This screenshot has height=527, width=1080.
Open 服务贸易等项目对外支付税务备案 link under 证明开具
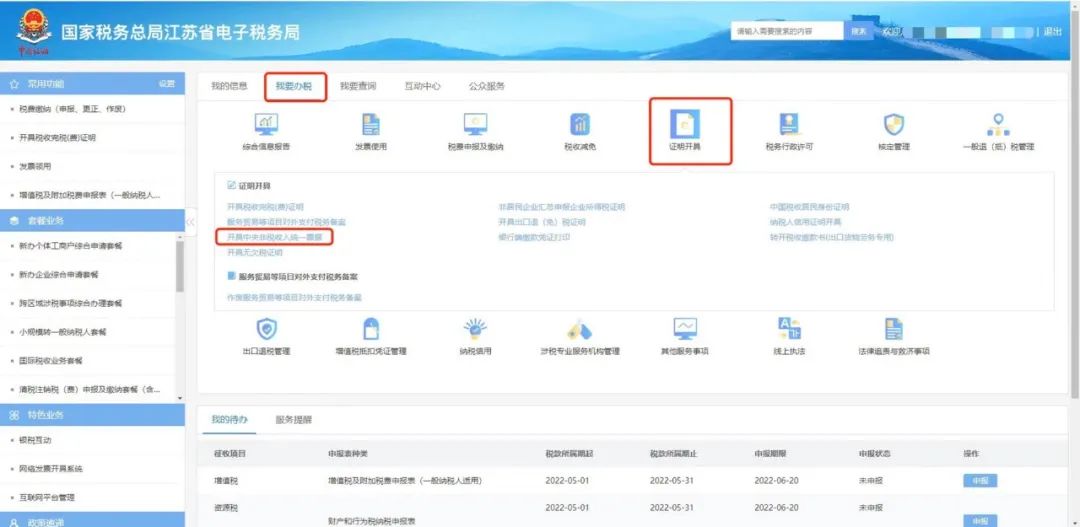click(286, 222)
